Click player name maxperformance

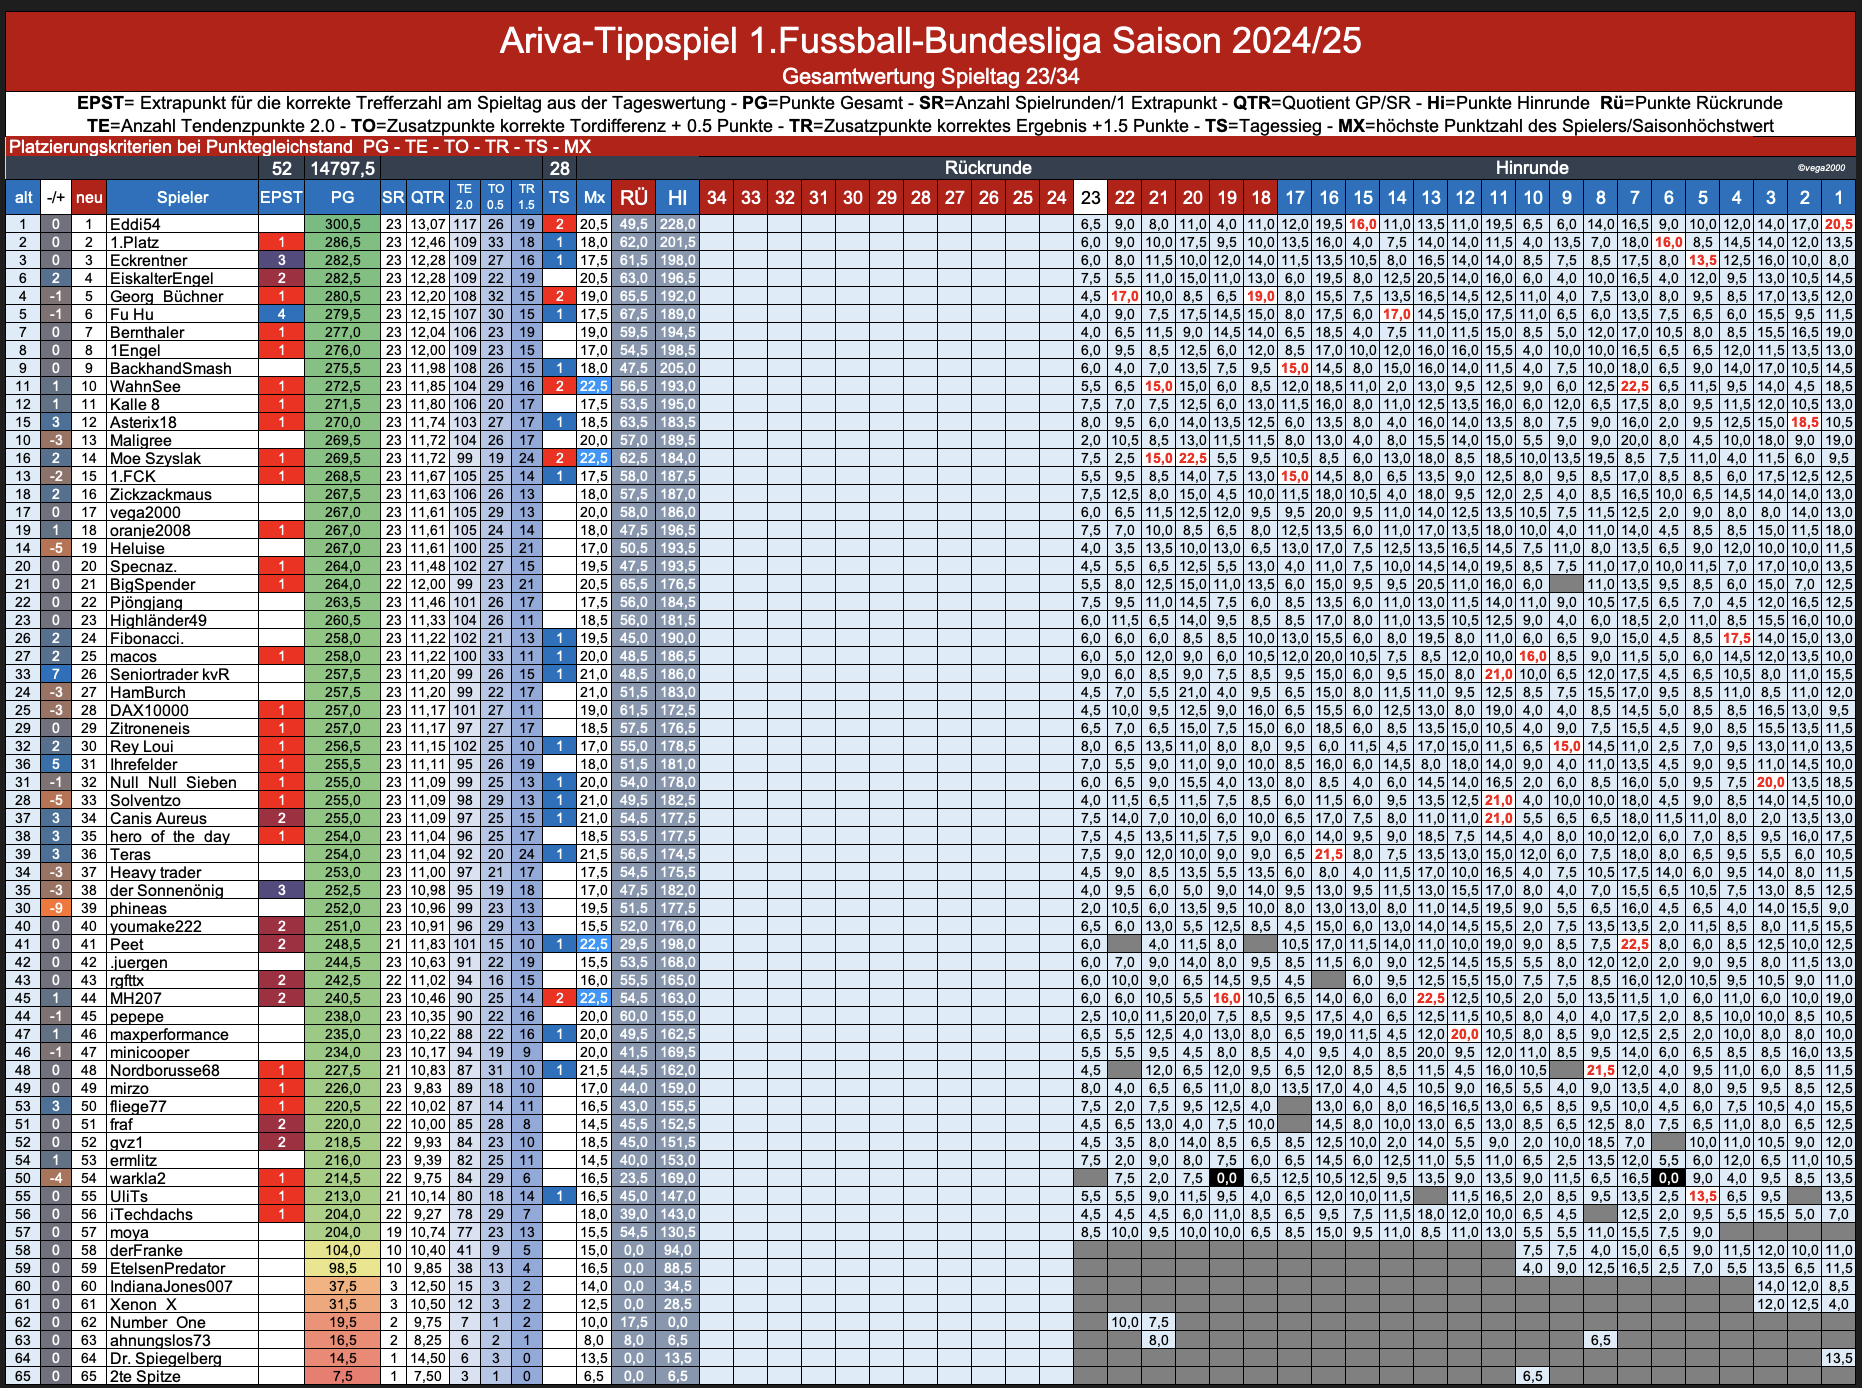pyautogui.click(x=169, y=1034)
